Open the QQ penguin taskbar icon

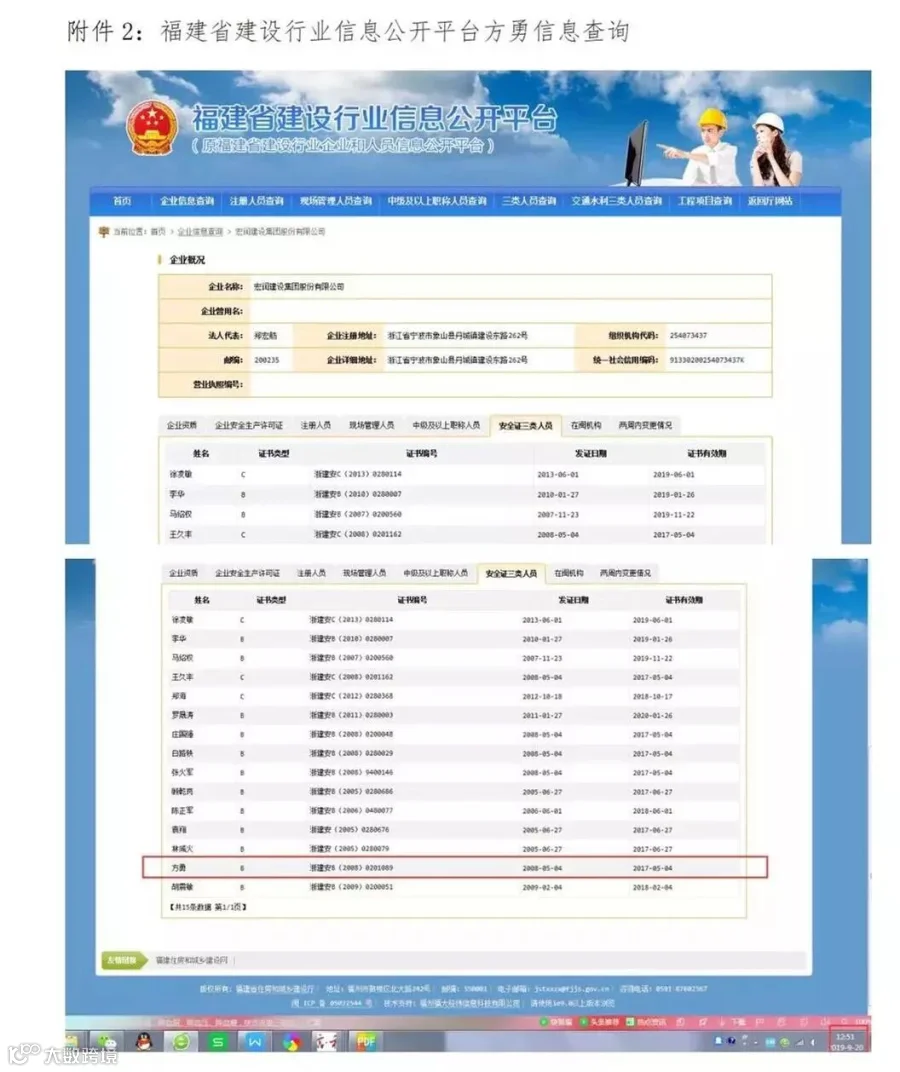(144, 1042)
